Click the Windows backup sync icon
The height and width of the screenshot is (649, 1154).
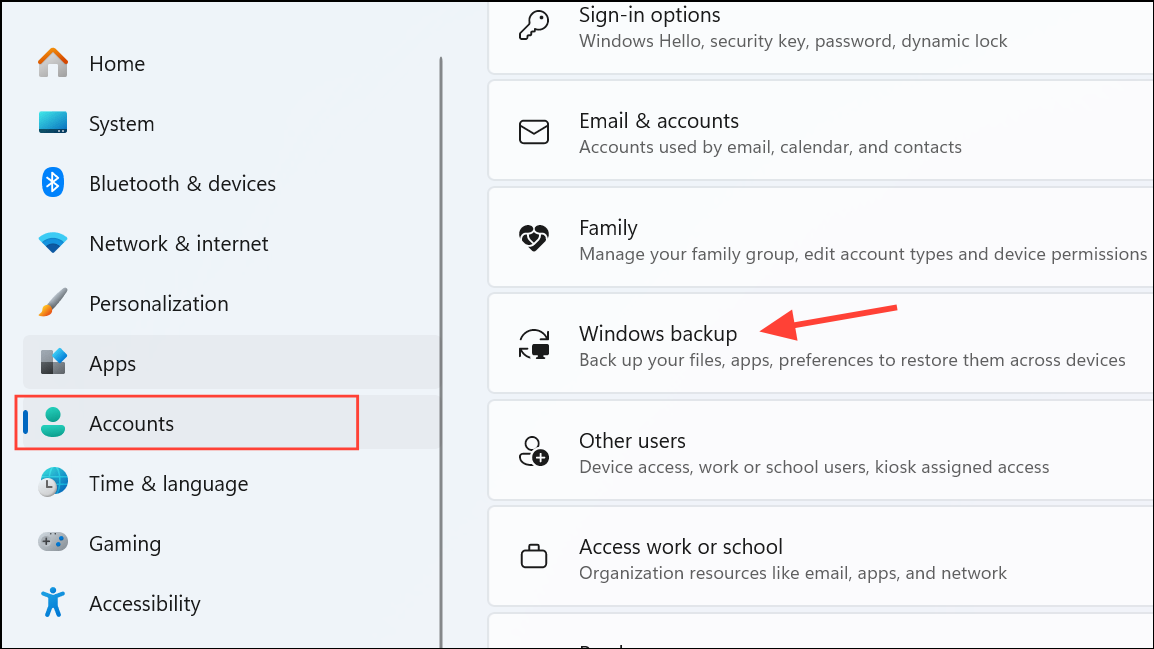tap(534, 344)
